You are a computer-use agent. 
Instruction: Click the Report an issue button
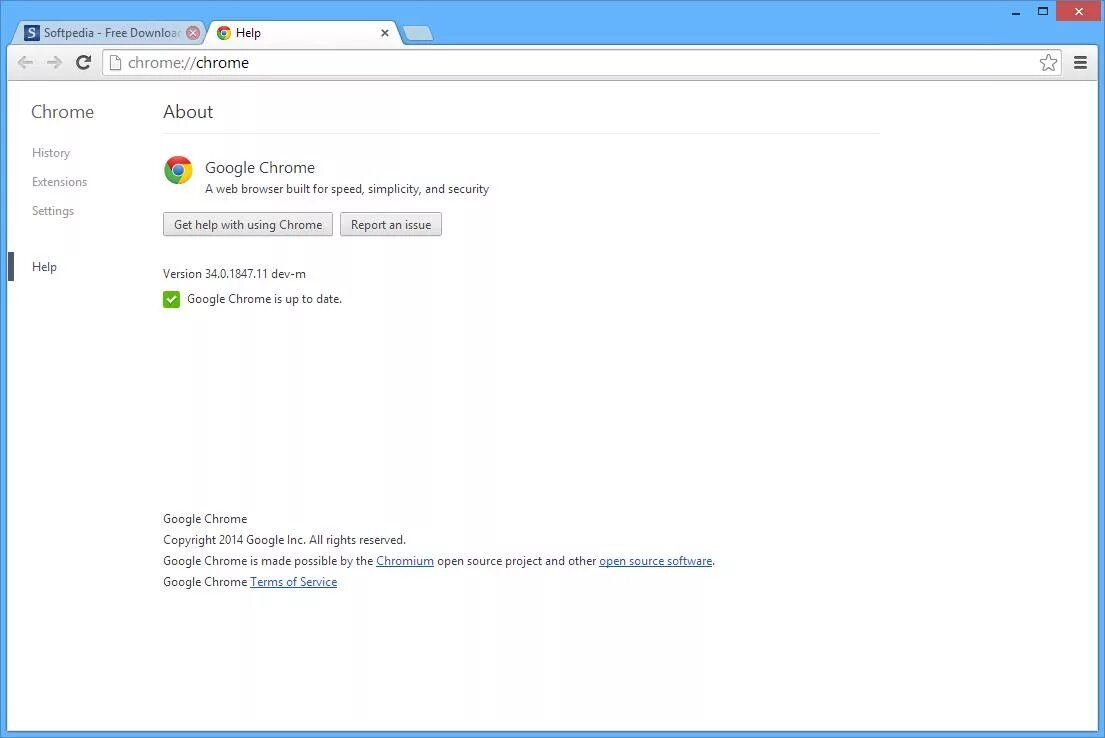[x=391, y=224]
